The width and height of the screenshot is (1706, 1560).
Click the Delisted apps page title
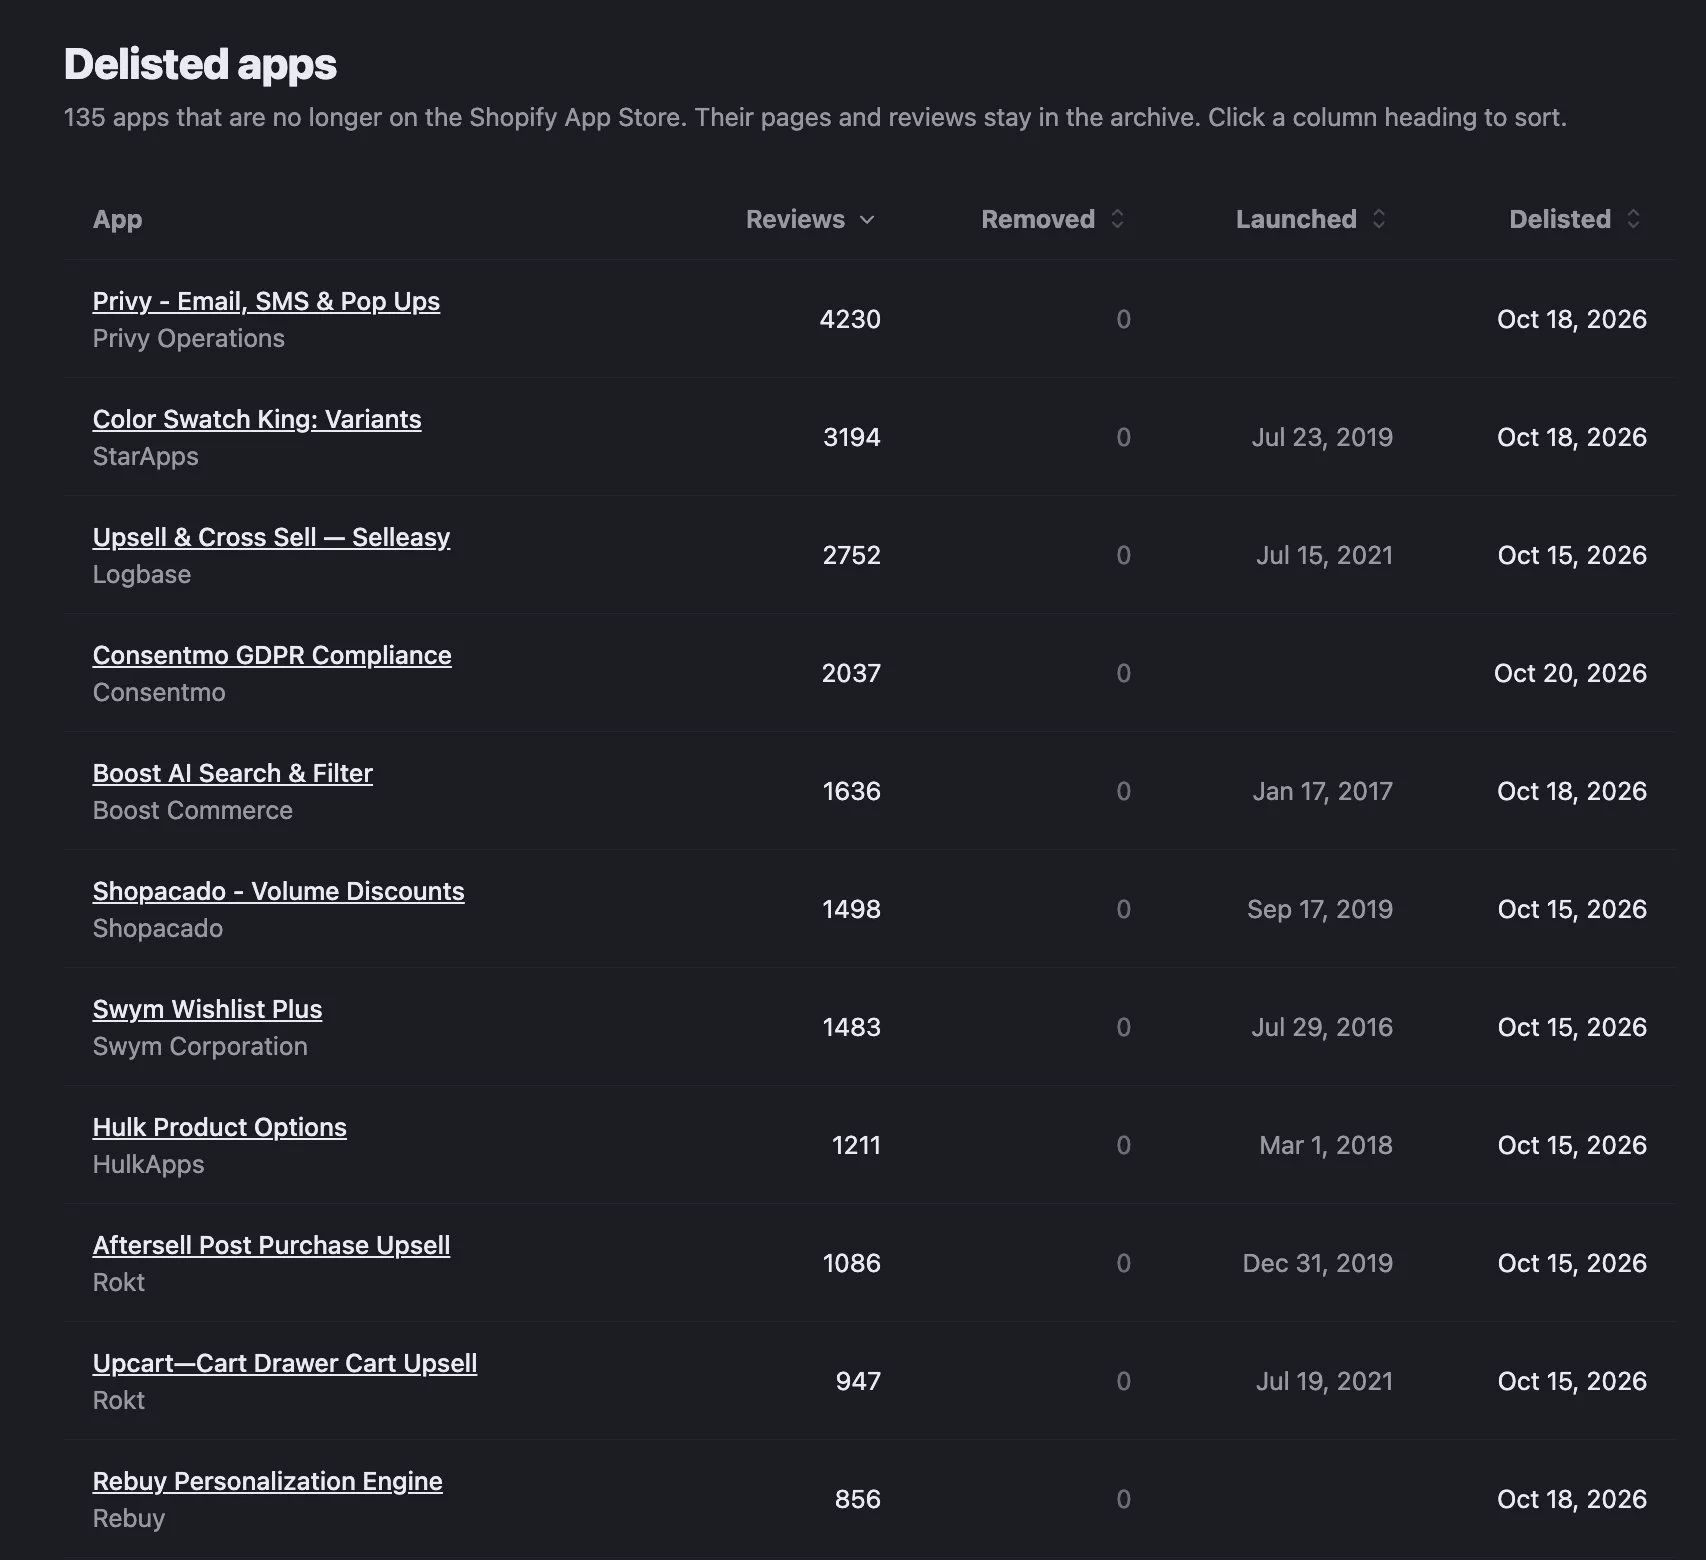tap(200, 64)
